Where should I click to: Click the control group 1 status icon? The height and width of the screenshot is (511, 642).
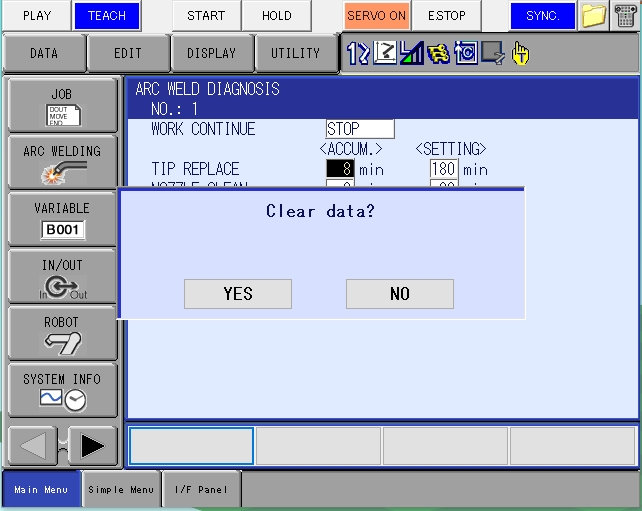[358, 53]
